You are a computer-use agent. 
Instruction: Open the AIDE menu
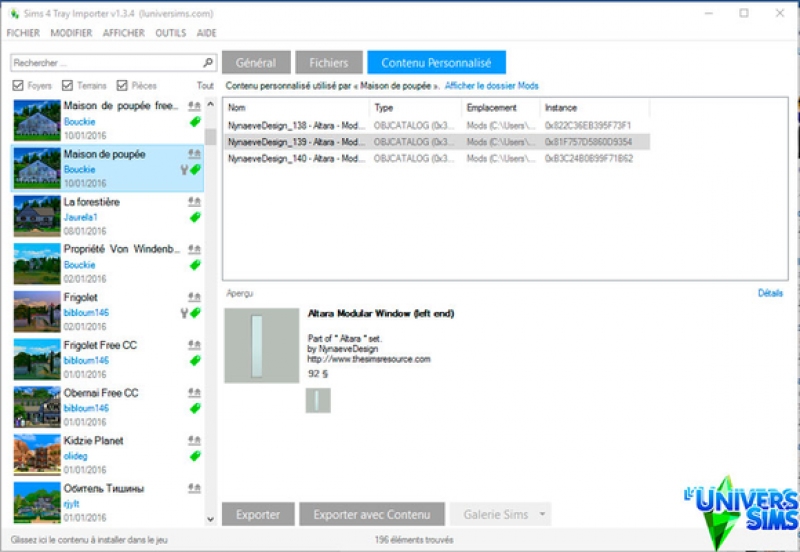(x=207, y=33)
